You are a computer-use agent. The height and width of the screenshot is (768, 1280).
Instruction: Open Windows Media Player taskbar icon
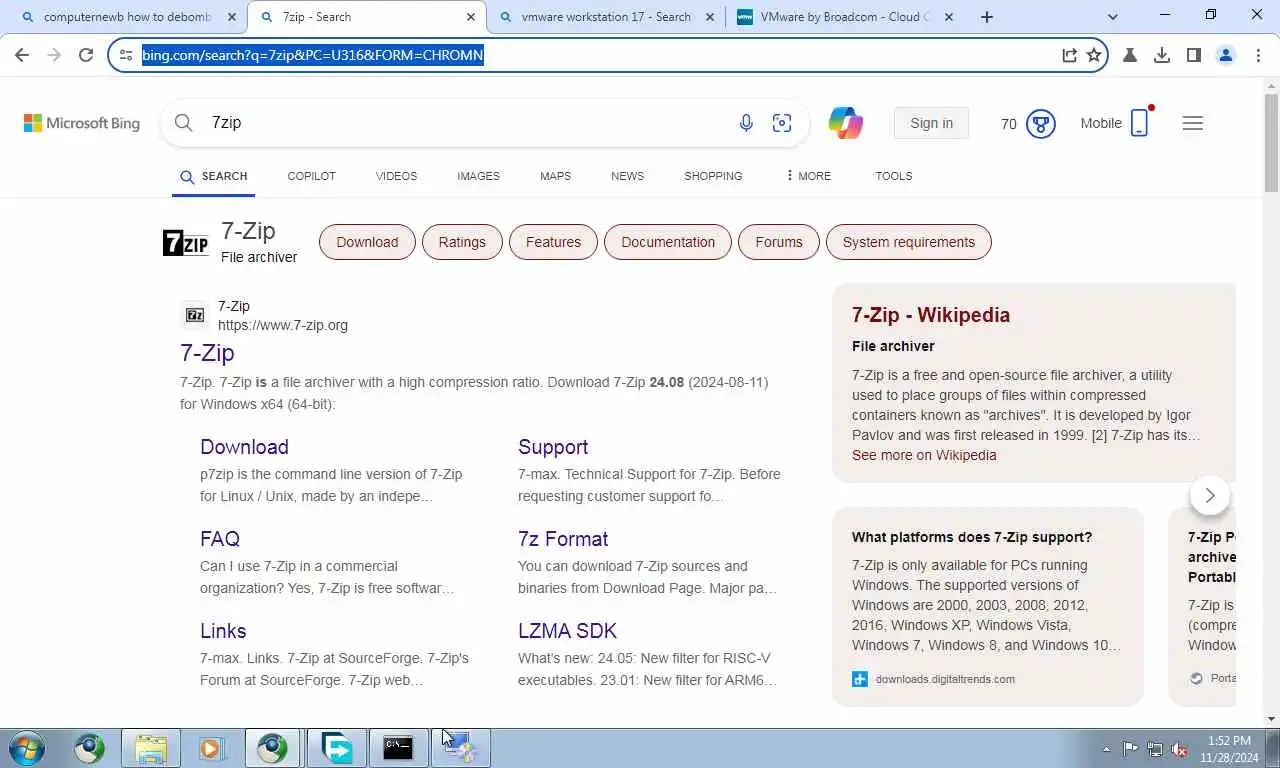click(x=211, y=748)
